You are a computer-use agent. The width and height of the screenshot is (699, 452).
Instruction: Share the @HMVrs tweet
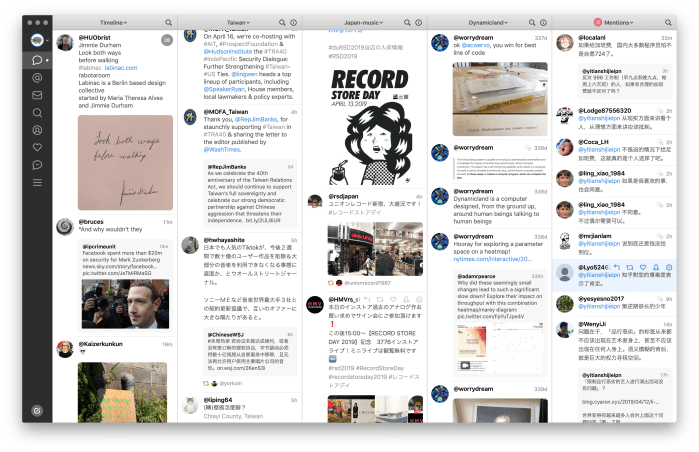(406, 299)
